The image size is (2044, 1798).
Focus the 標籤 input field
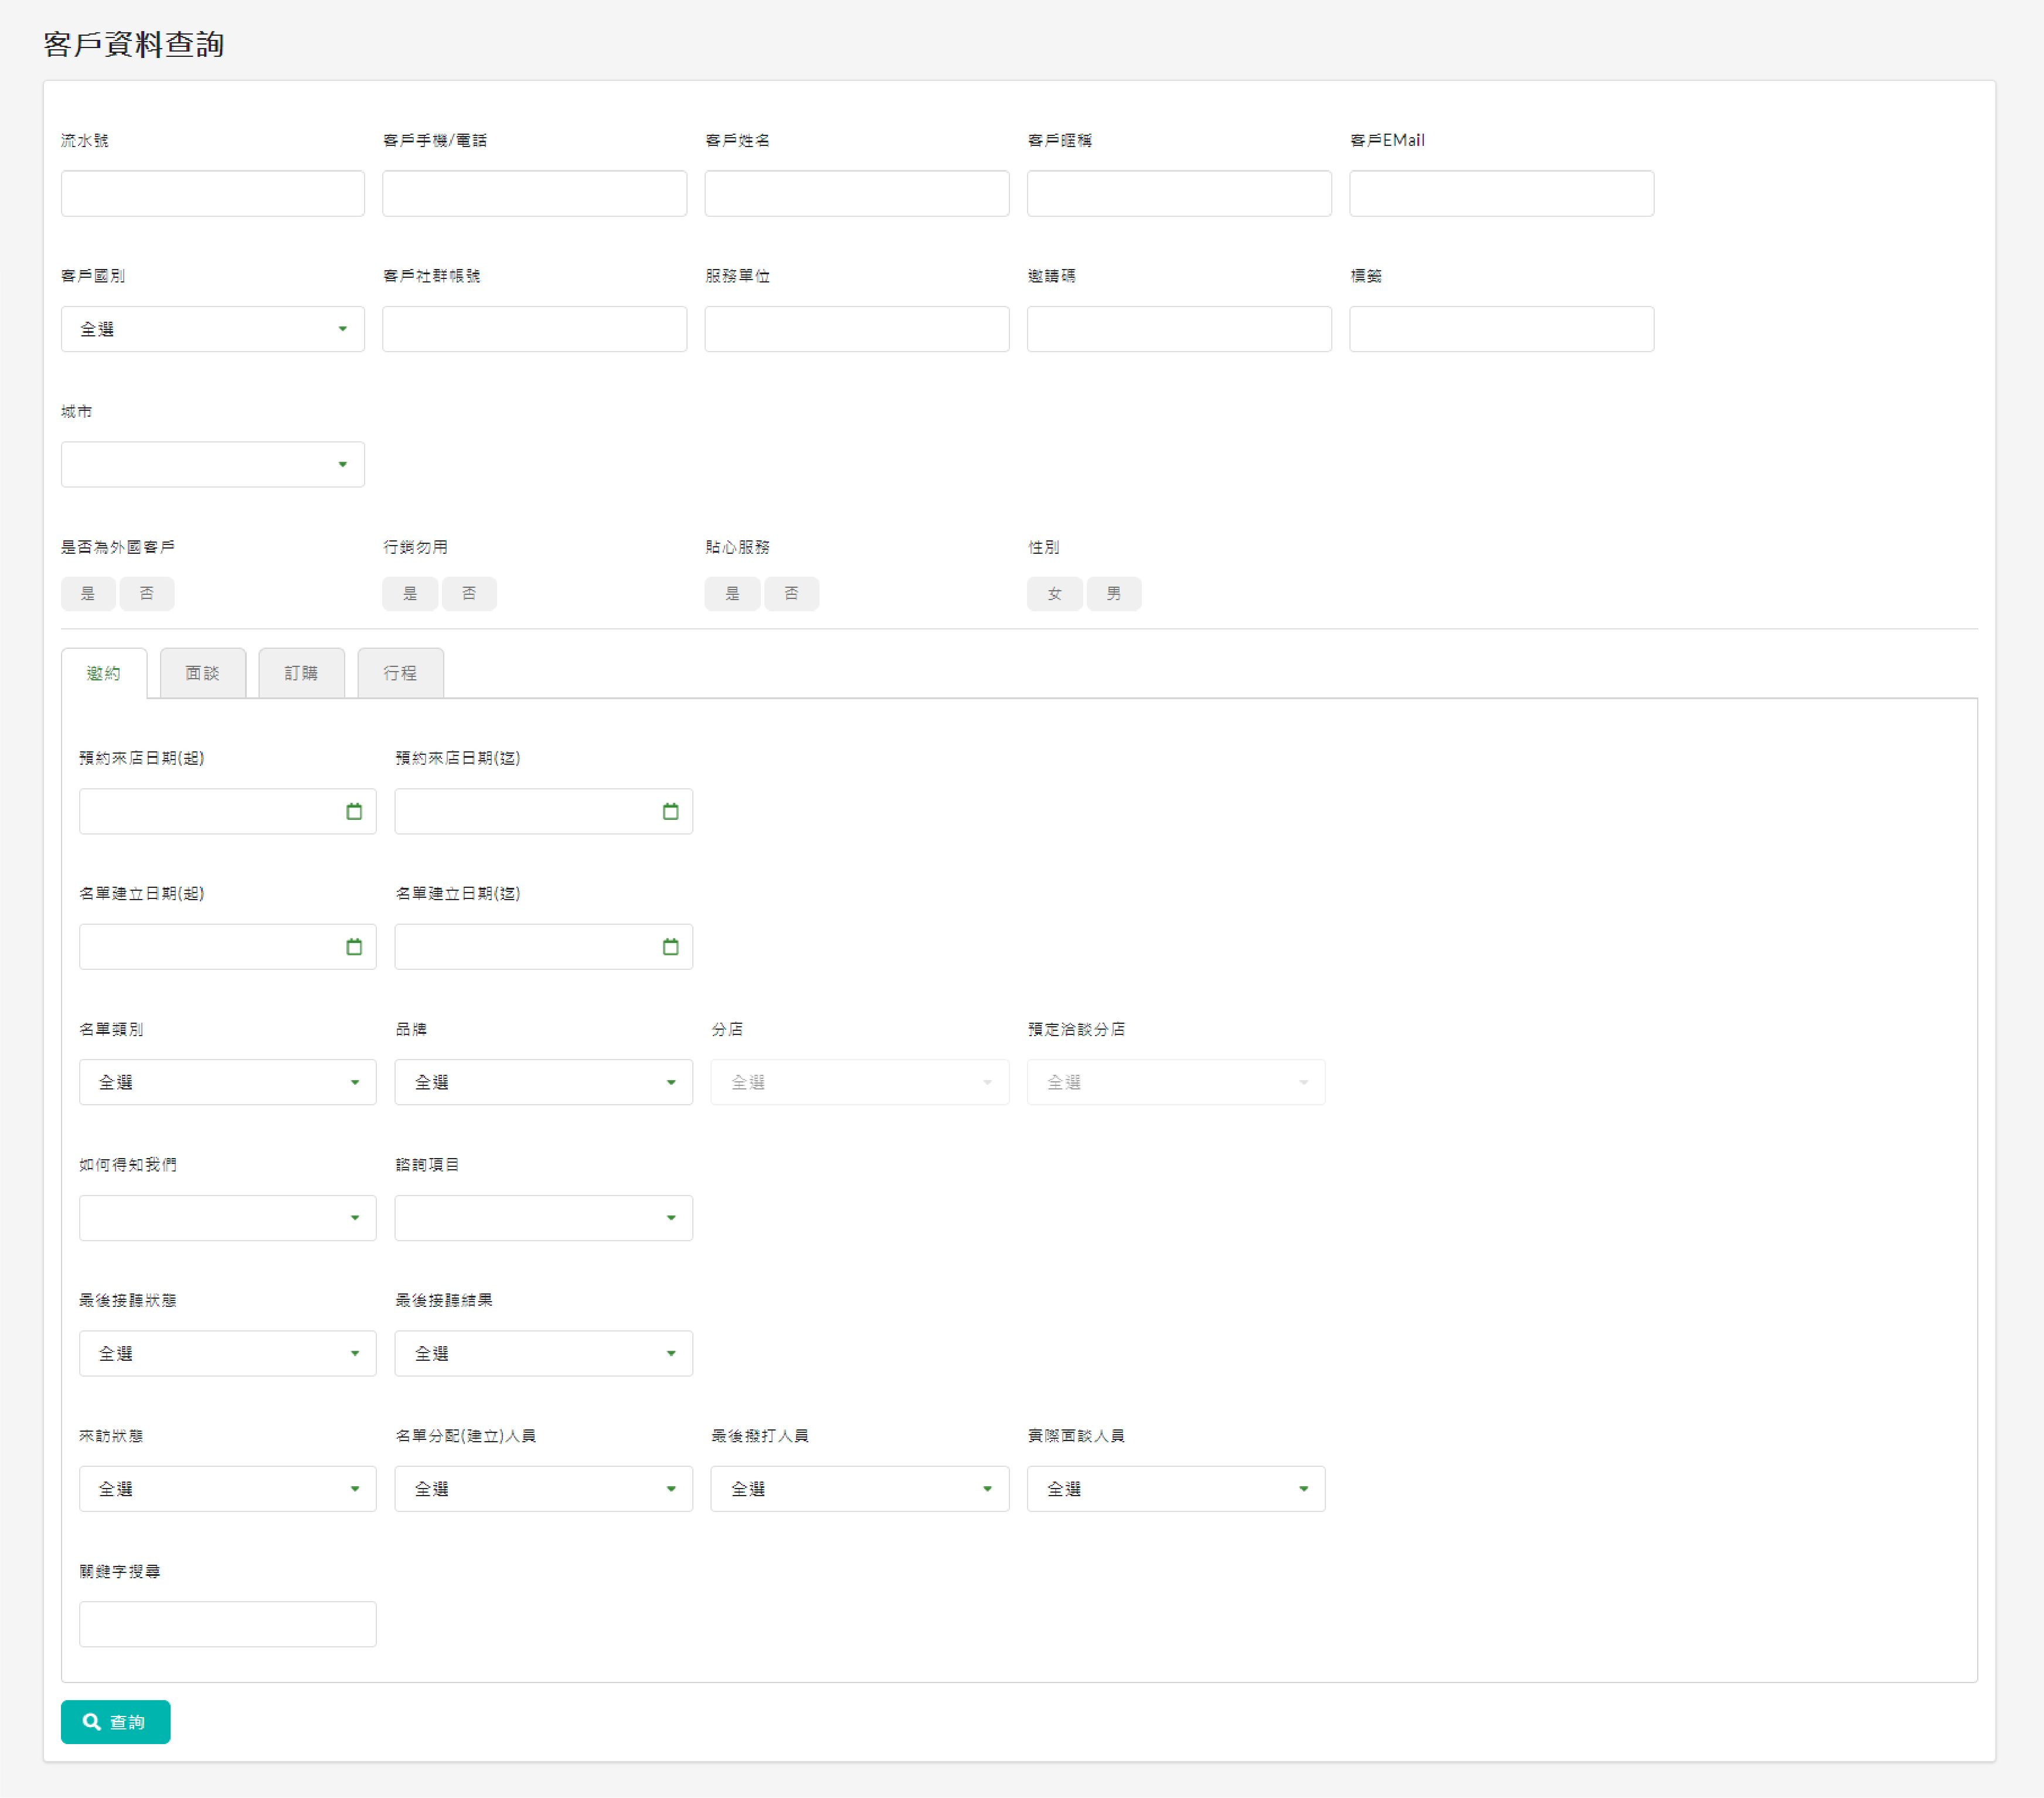(x=1502, y=329)
